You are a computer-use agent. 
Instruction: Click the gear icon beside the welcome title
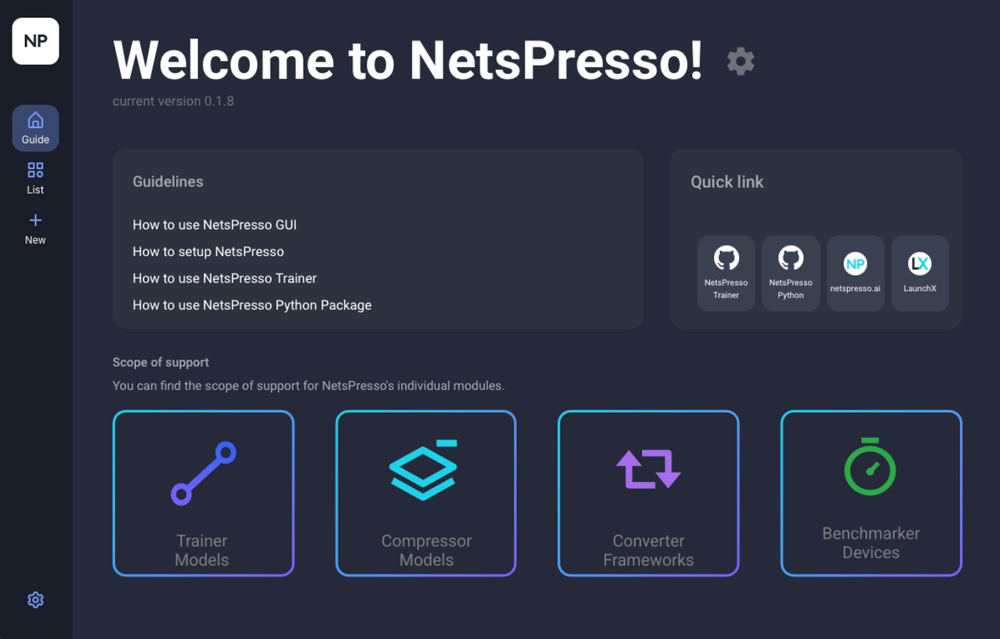click(740, 61)
